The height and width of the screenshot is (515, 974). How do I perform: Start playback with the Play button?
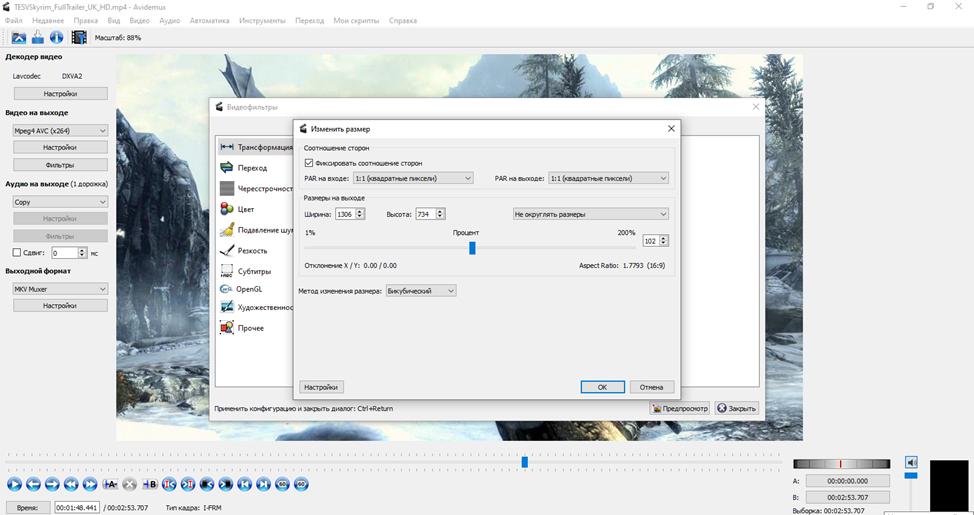[x=14, y=484]
